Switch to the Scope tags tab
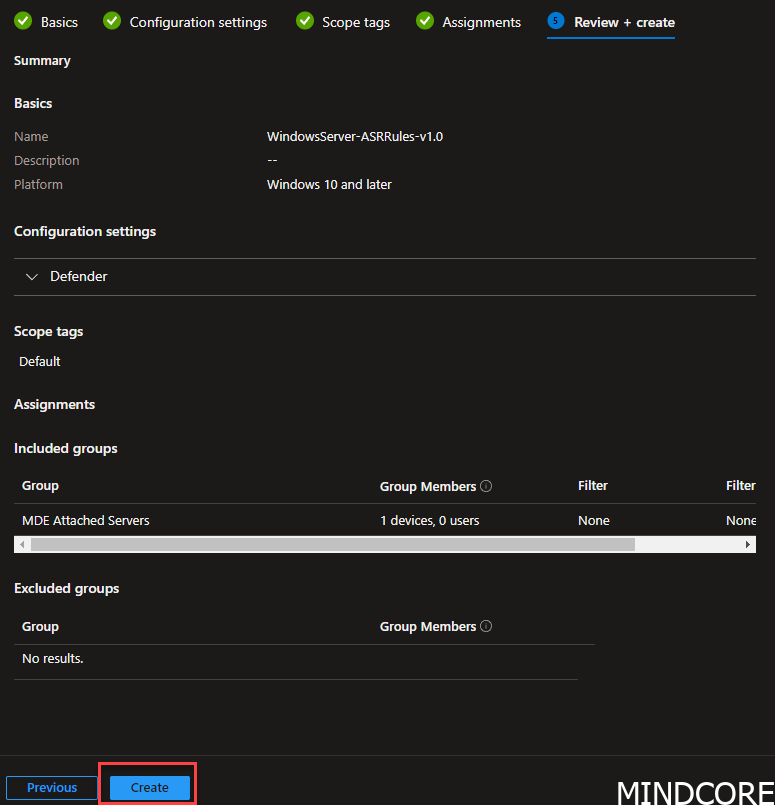The width and height of the screenshot is (775, 805). click(356, 22)
